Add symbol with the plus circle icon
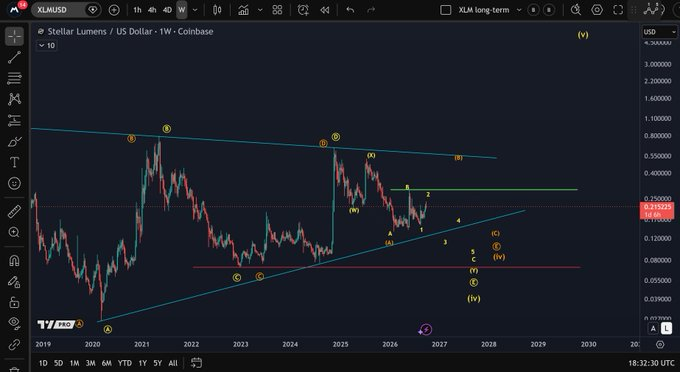Screen dimensions: 680x372 (x=114, y=10)
